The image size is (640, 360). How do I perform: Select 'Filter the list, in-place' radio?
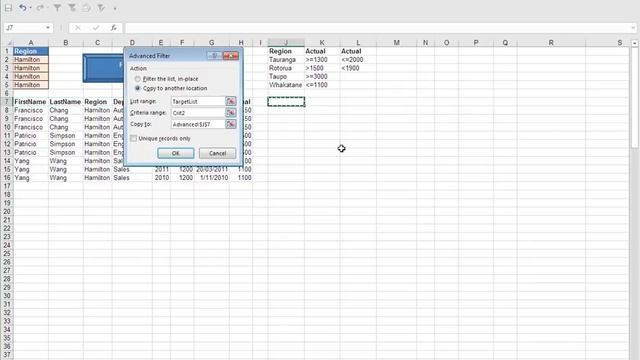pos(138,79)
